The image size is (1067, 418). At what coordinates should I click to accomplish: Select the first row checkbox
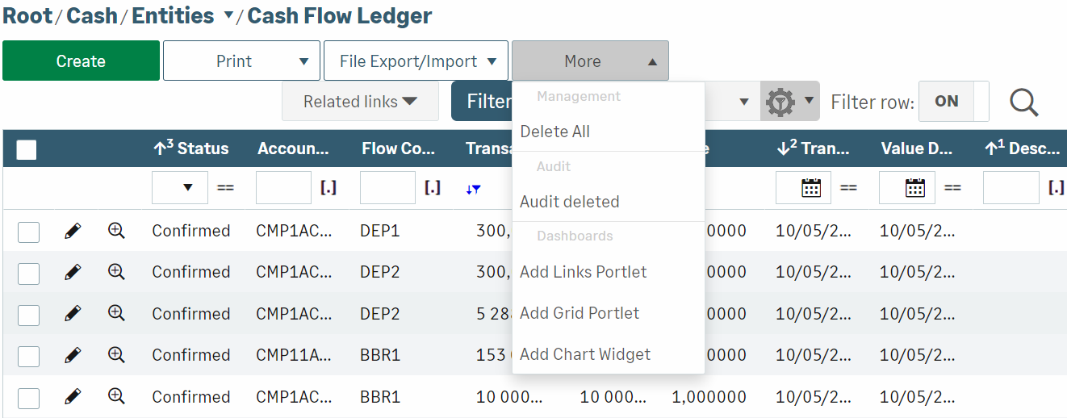(29, 232)
